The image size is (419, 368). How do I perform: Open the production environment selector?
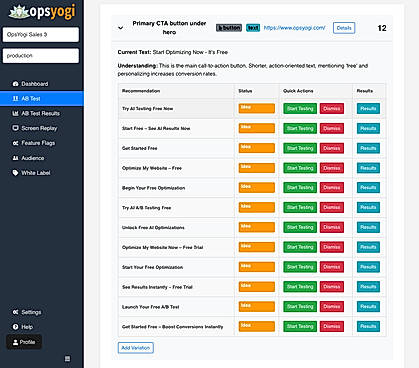(x=41, y=56)
